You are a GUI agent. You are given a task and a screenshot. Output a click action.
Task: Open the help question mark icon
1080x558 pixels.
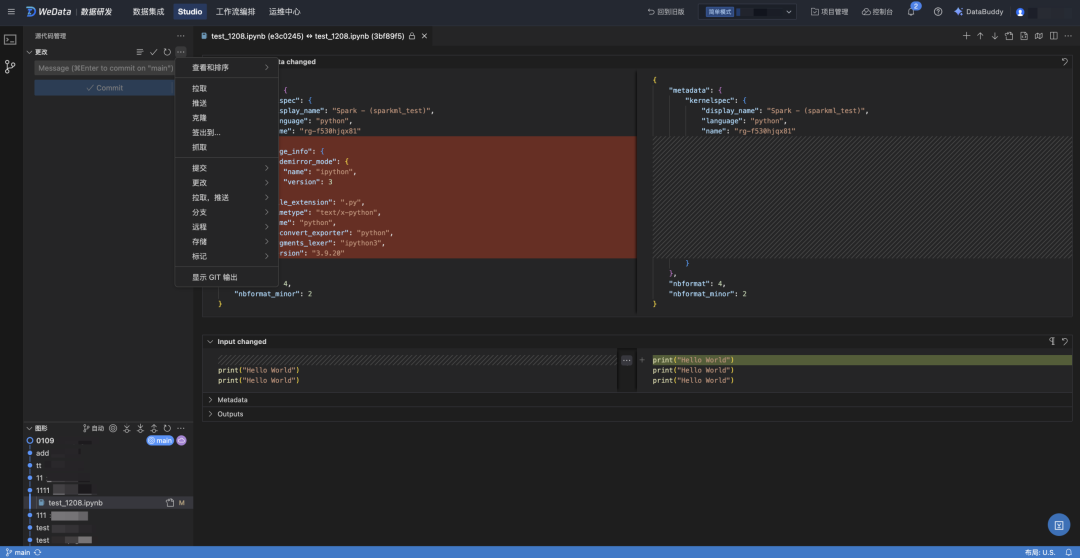pyautogui.click(x=938, y=12)
